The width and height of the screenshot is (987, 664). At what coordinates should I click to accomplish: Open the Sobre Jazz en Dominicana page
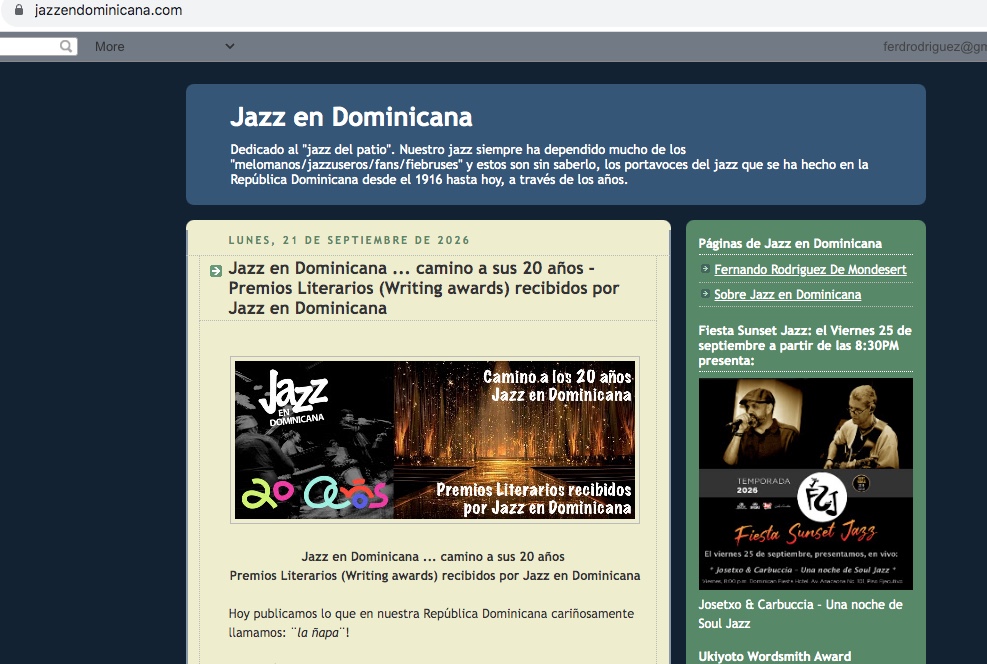coord(787,295)
